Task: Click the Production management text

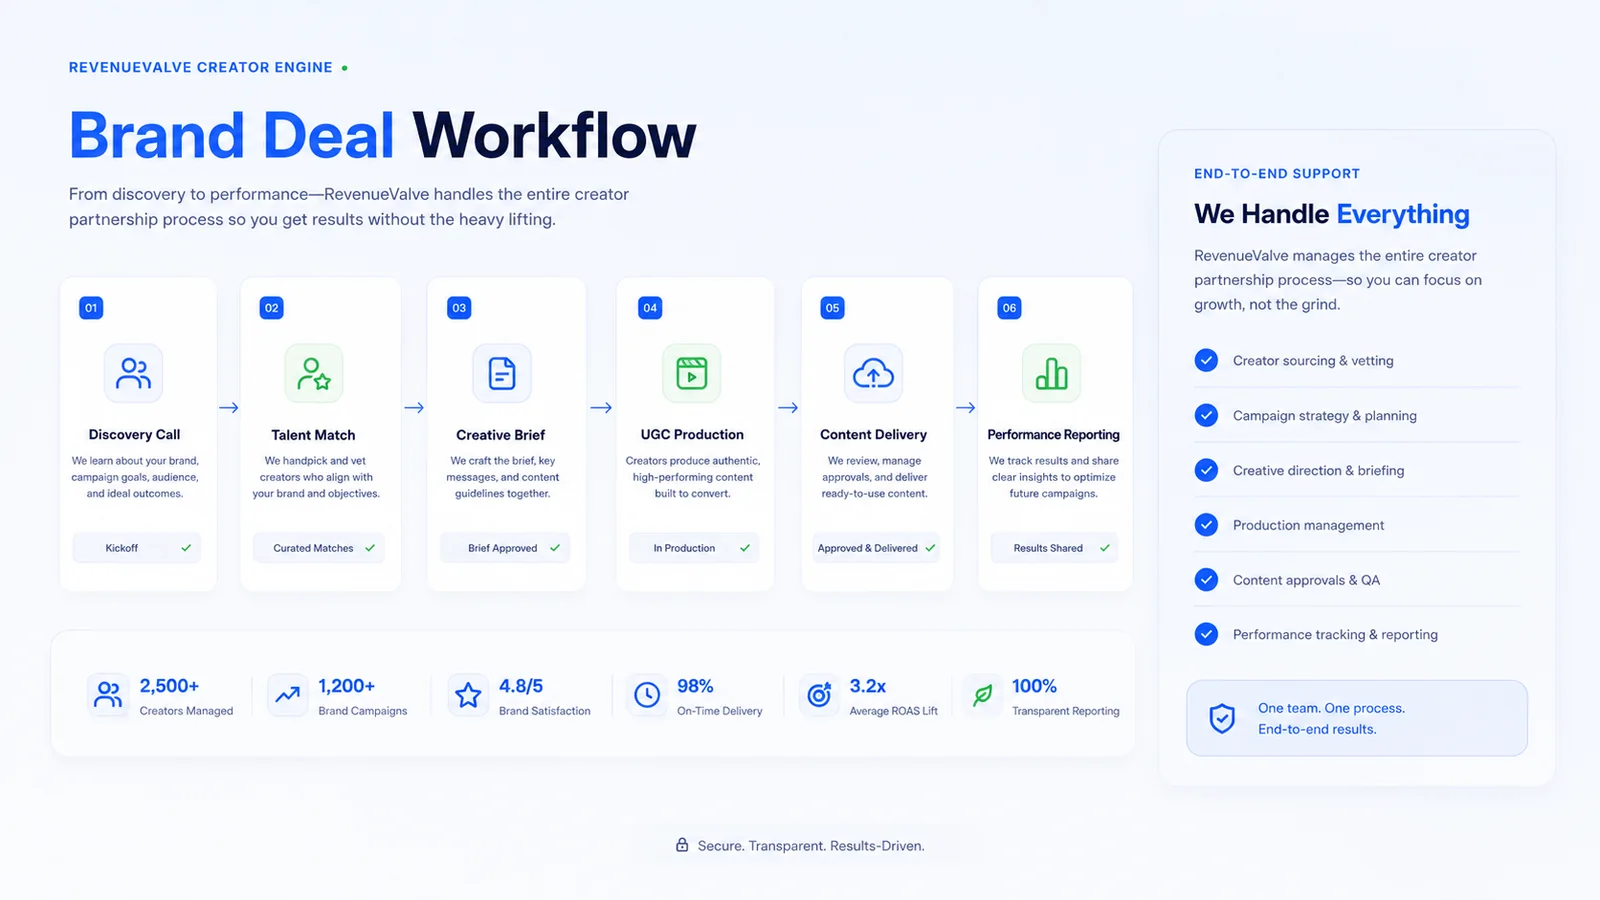Action: coord(1309,525)
